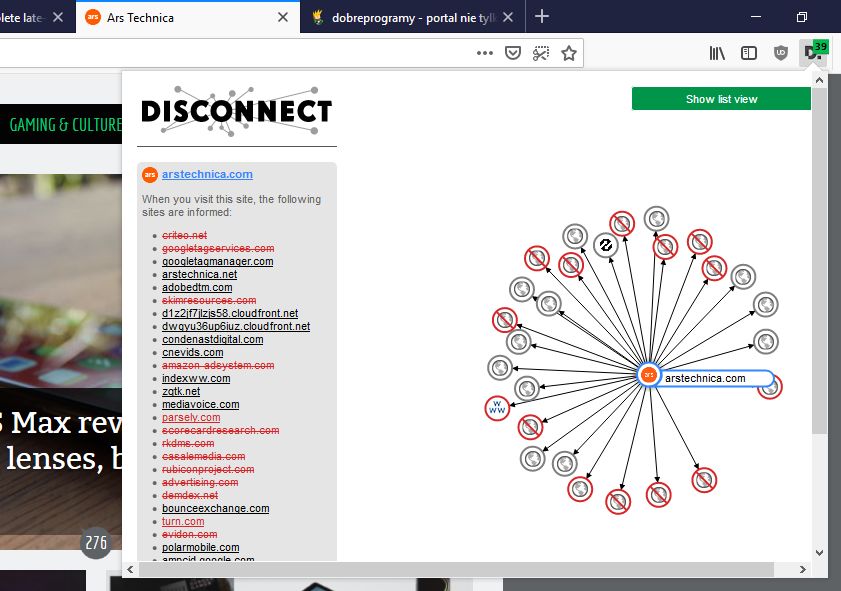Click the WWW node in the graph
The width and height of the screenshot is (841, 591).
tap(497, 408)
